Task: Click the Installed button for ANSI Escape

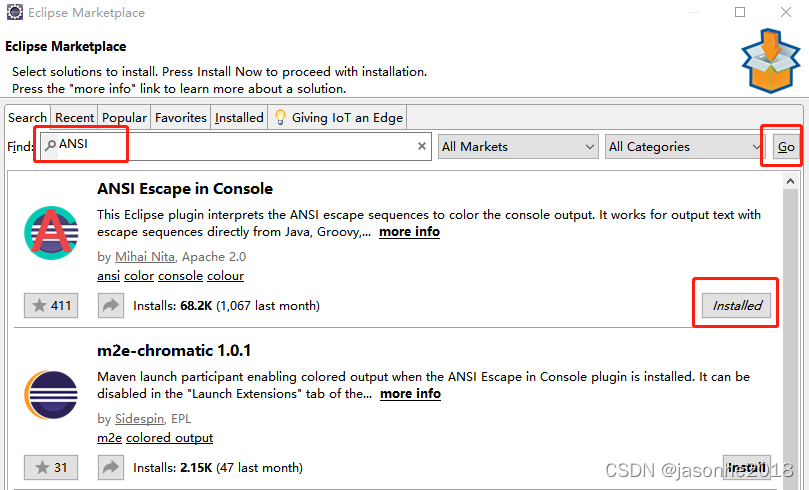Action: point(736,305)
